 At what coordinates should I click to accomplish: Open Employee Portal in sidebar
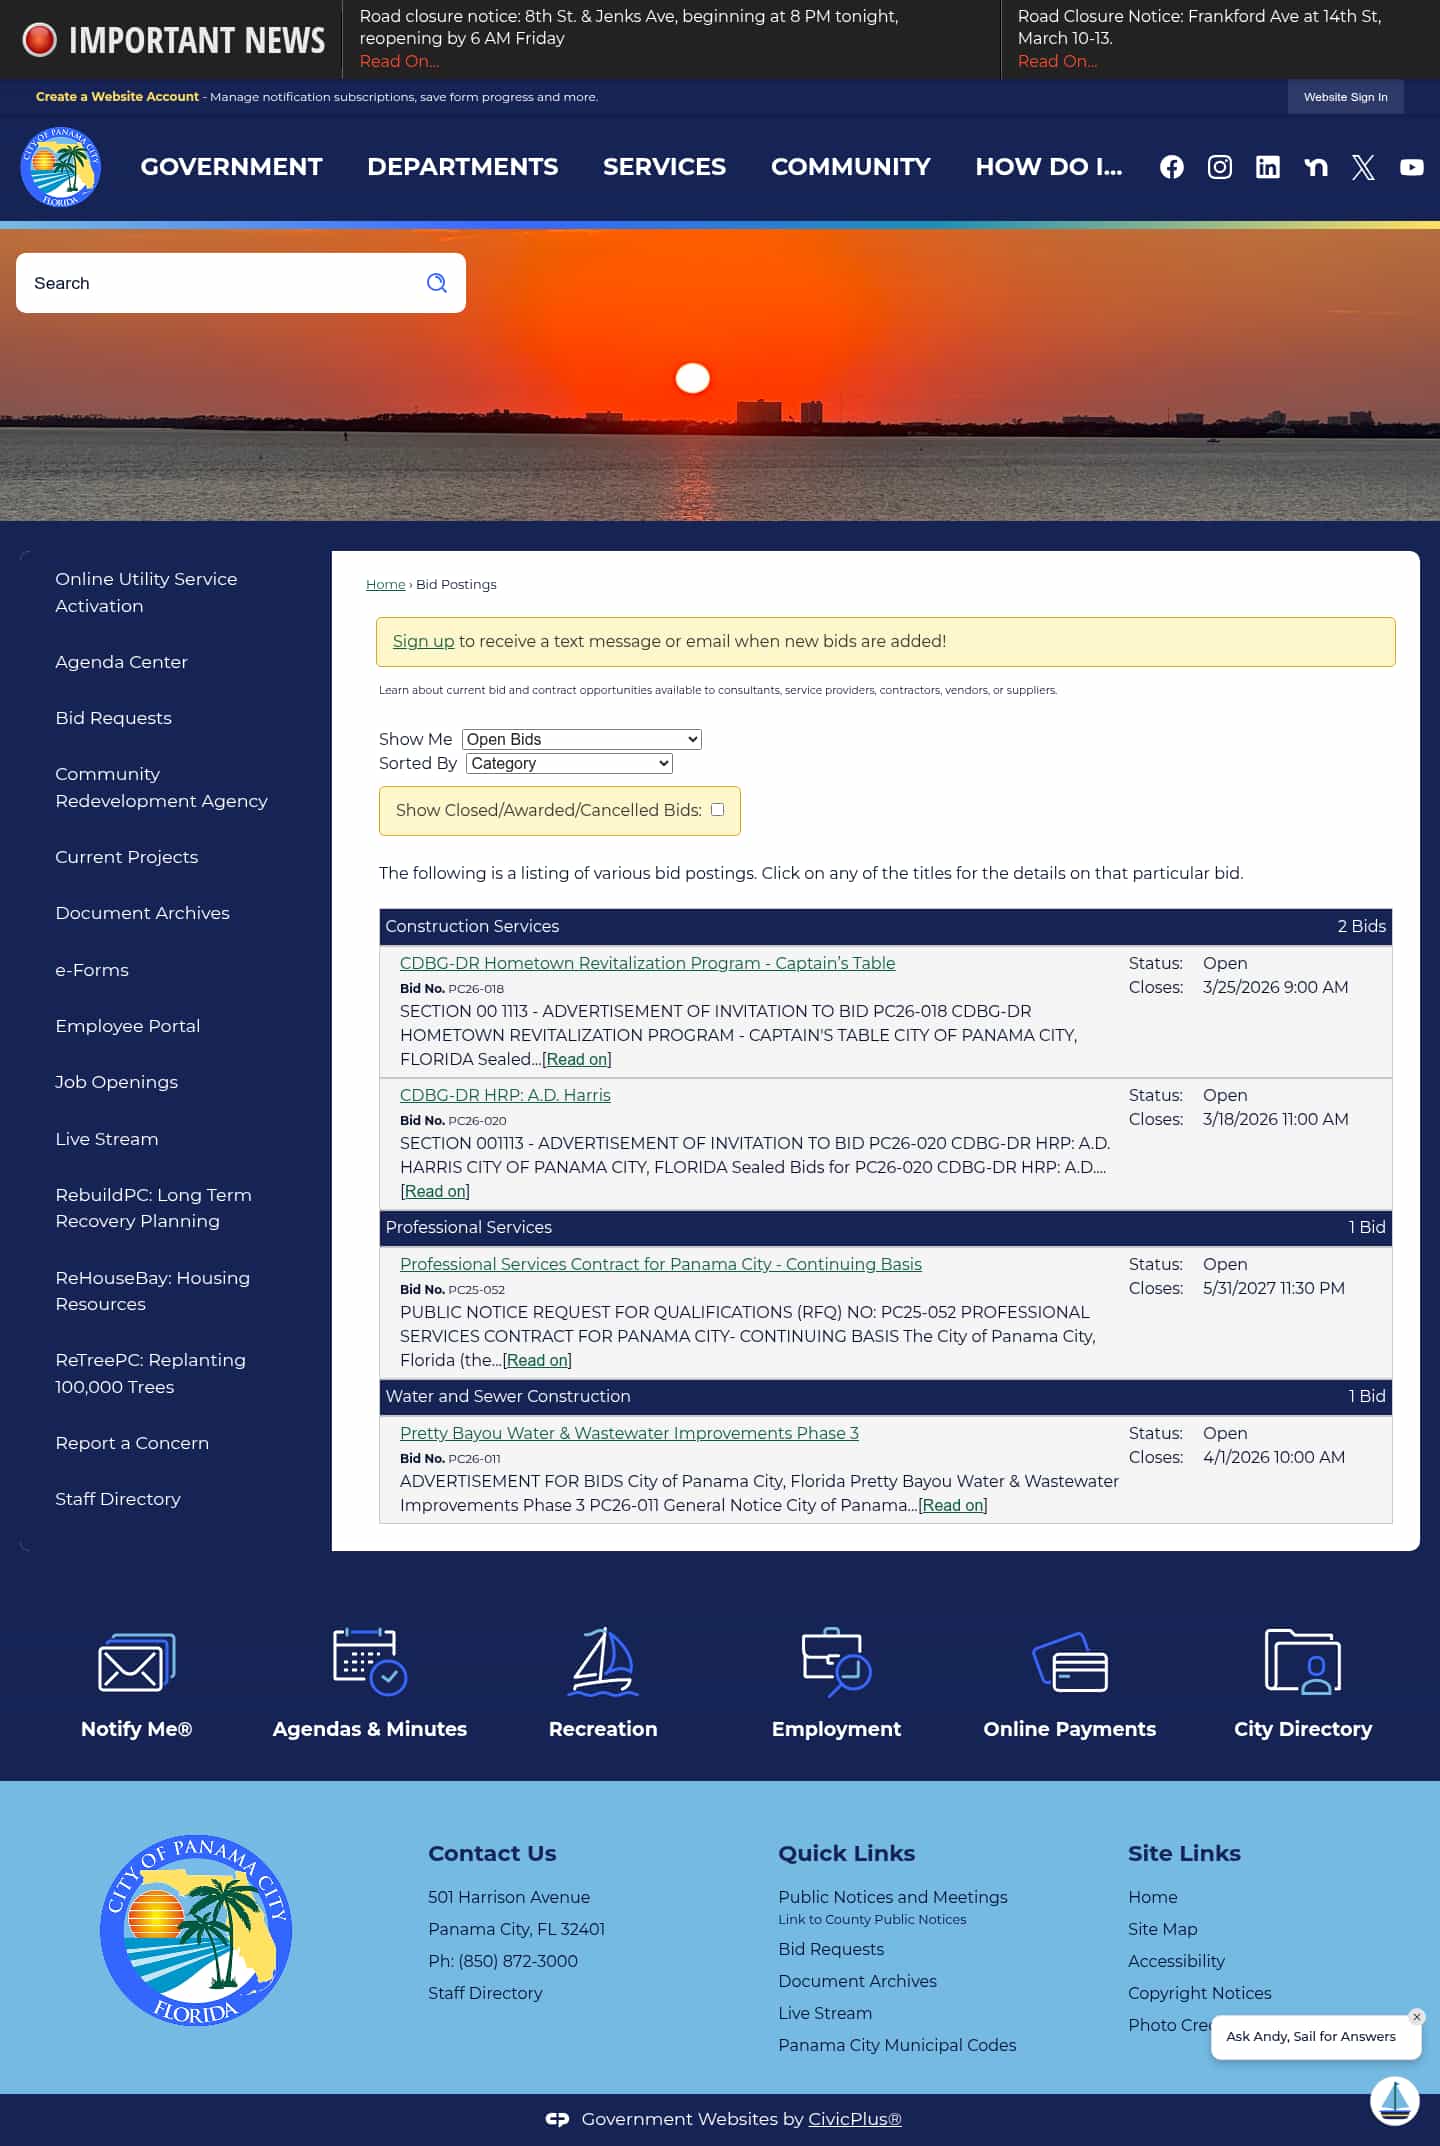[127, 1026]
